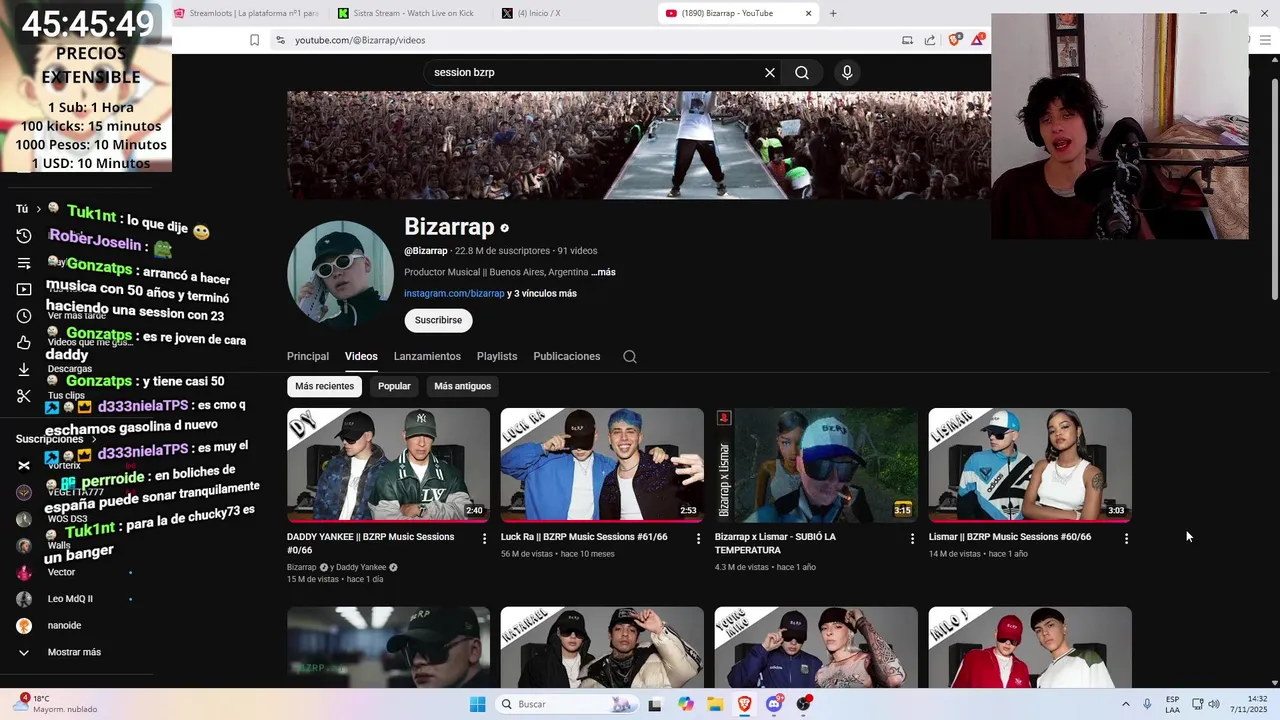
Task: Open options for DADDY YANKEE session video
Action: (x=485, y=538)
